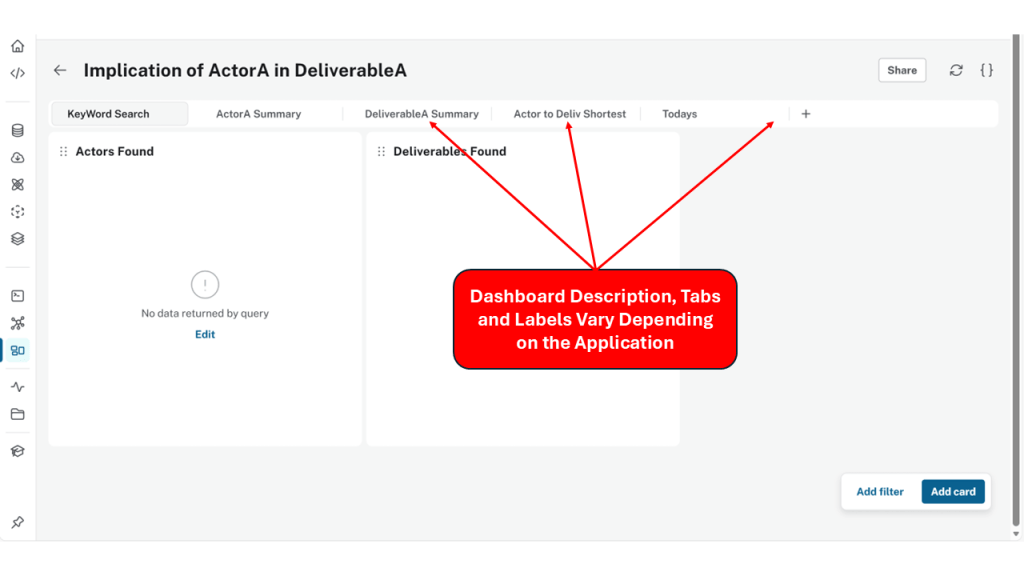Select the Todays tab
The image size is (1024, 576).
click(x=679, y=114)
